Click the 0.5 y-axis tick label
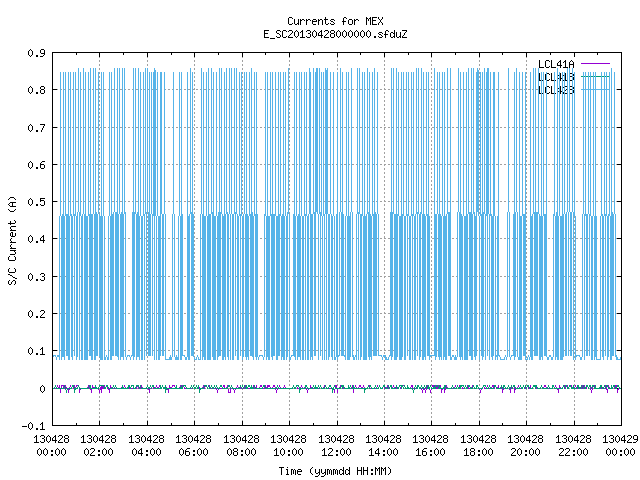Image resolution: width=640 pixels, height=480 pixels. (x=36, y=202)
